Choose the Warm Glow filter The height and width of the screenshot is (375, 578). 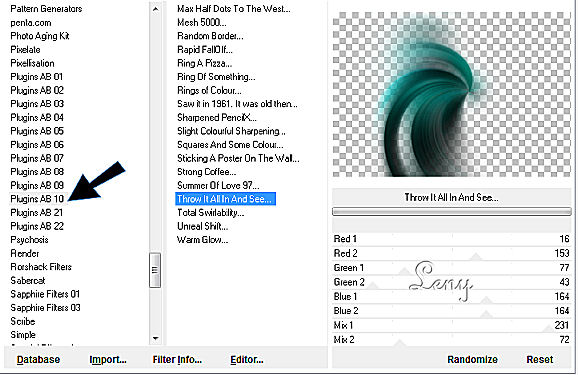coord(202,240)
